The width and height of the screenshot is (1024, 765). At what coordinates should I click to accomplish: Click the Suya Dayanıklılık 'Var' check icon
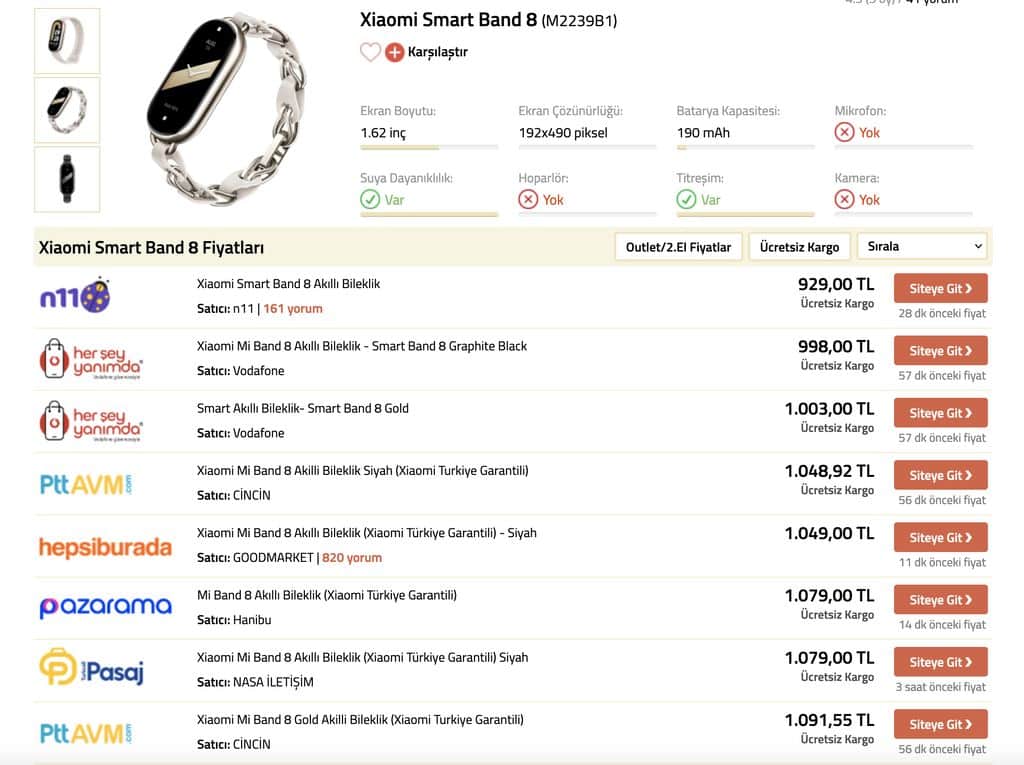coord(370,199)
